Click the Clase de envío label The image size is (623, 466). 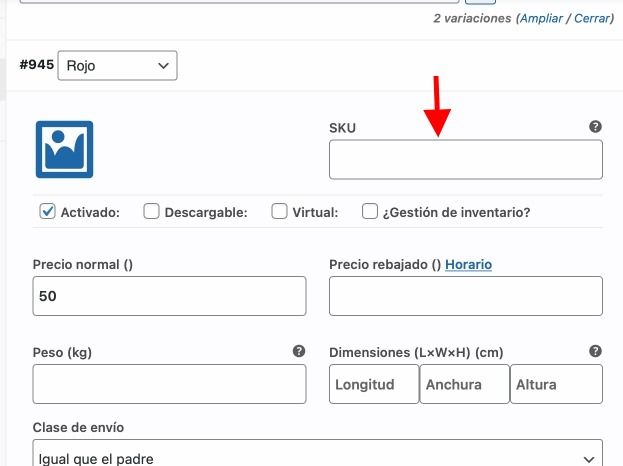pos(78,427)
